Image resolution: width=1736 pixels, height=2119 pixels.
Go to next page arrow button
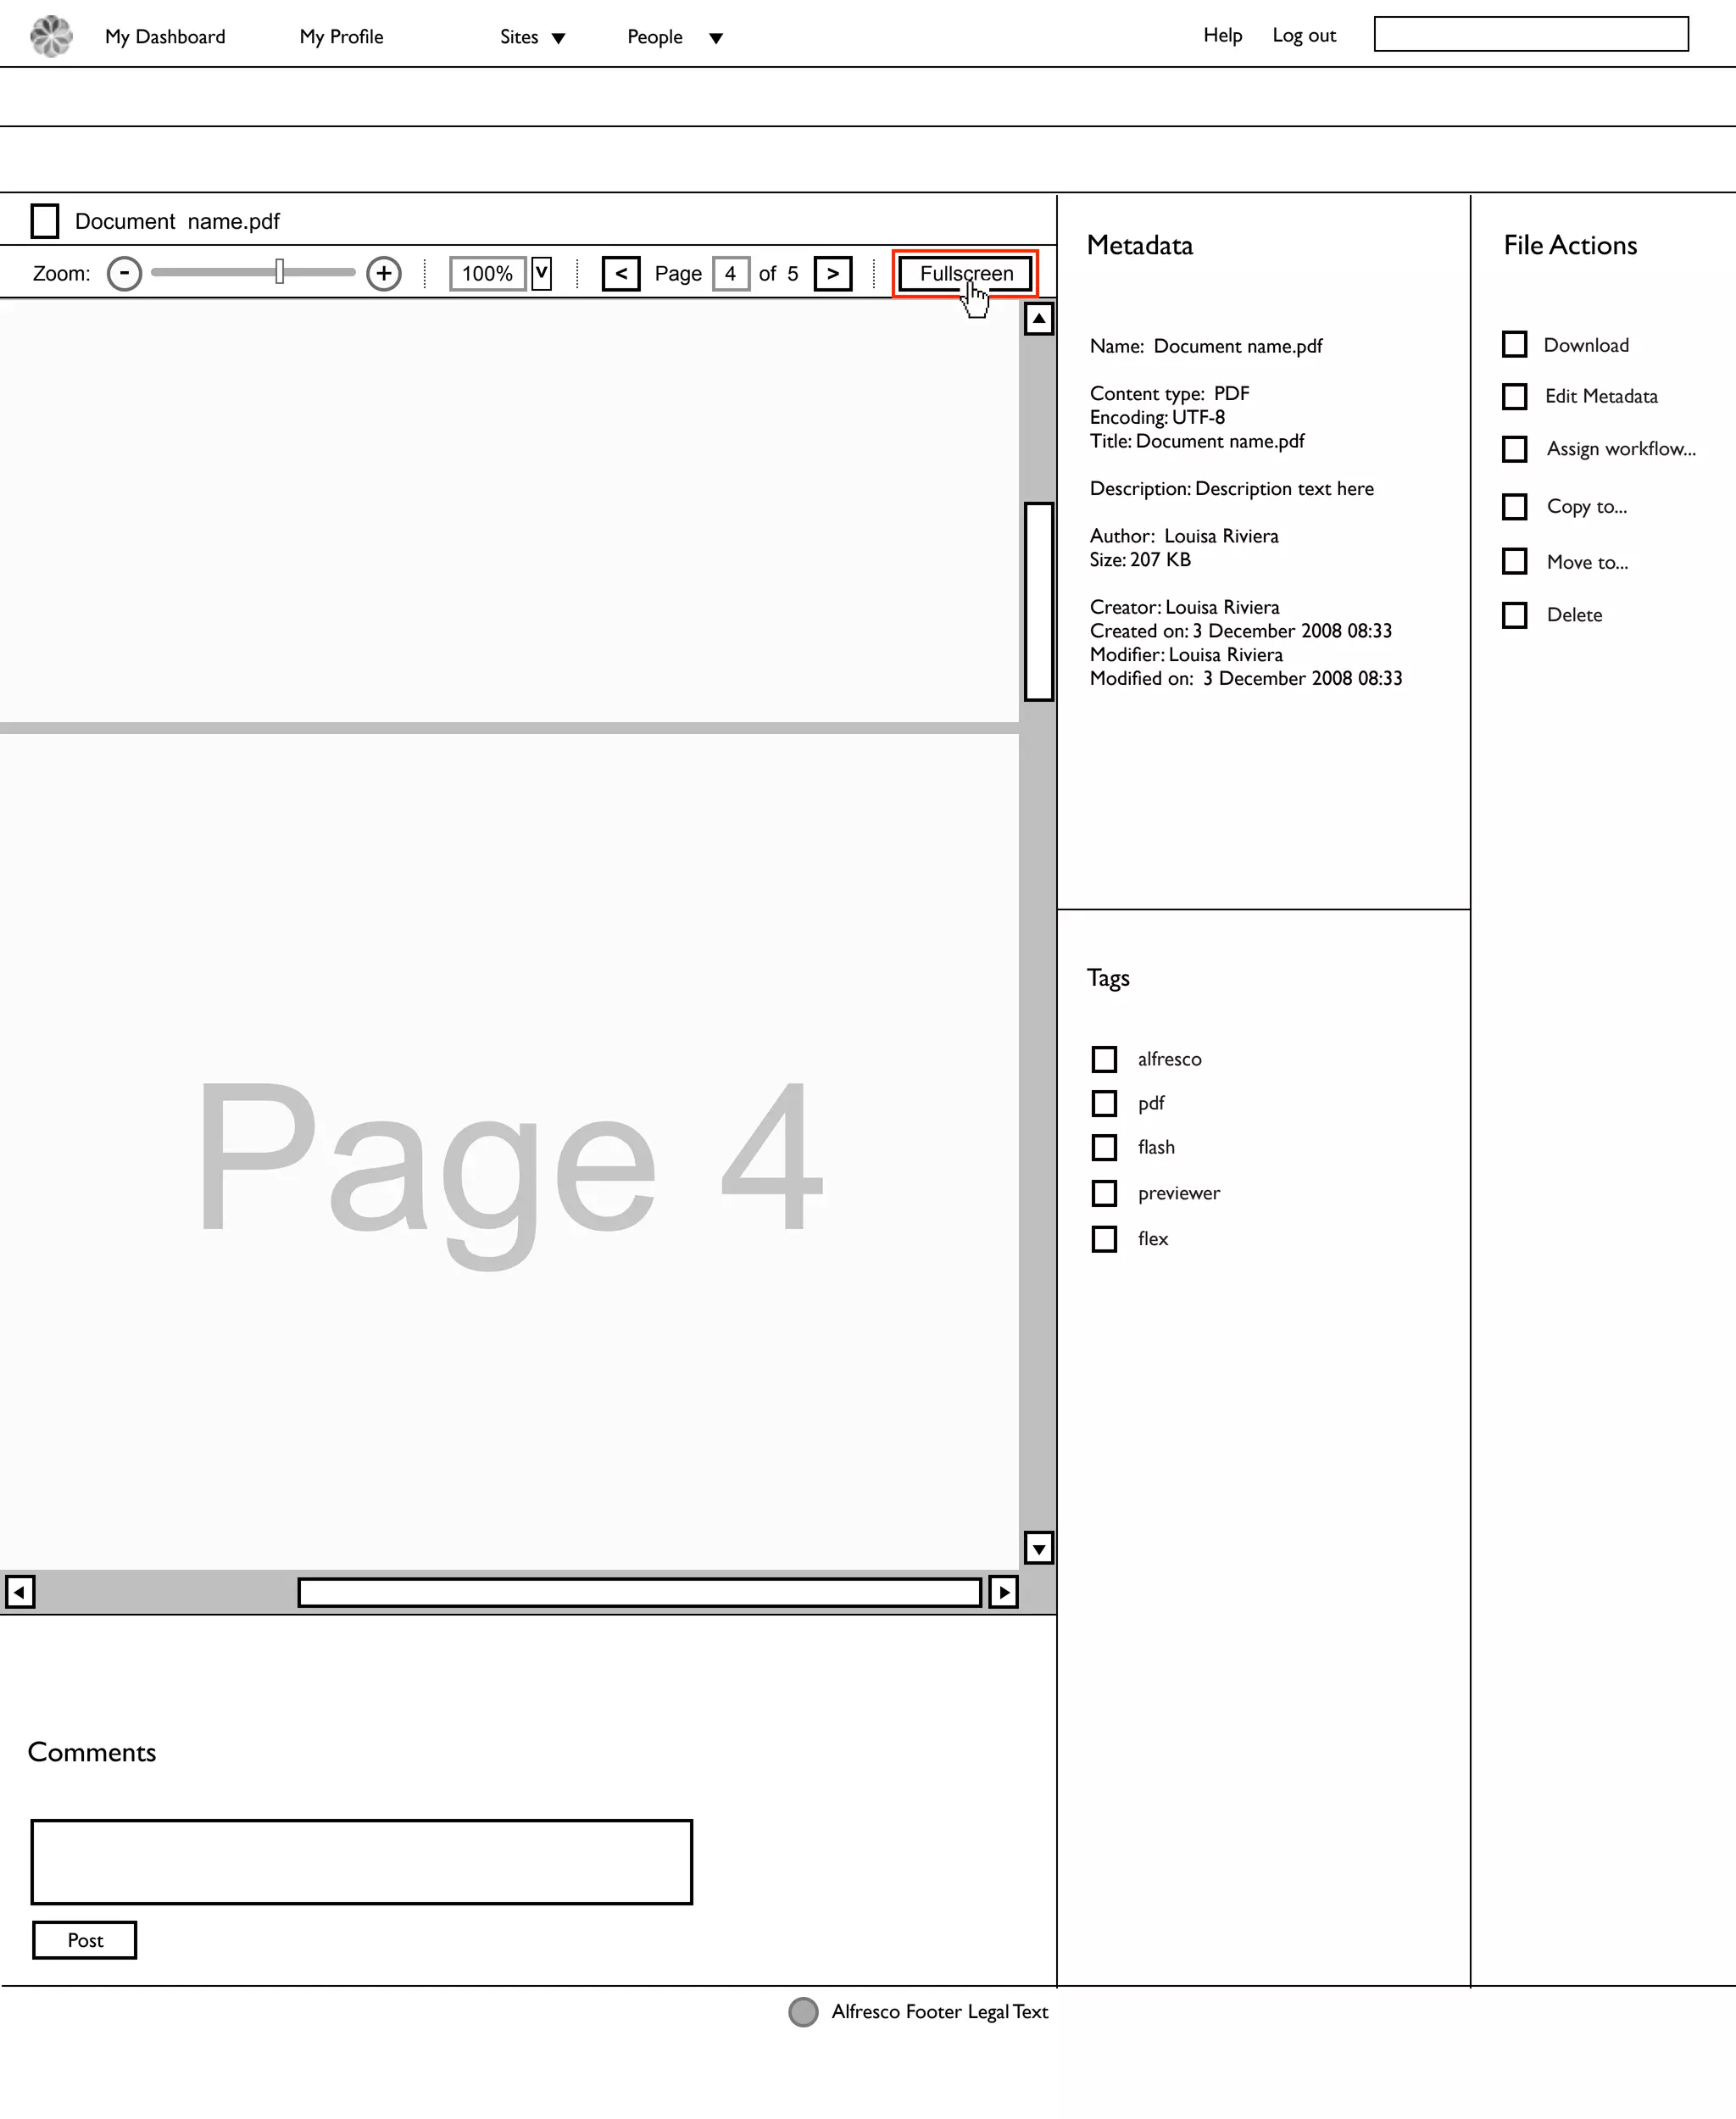tap(833, 273)
